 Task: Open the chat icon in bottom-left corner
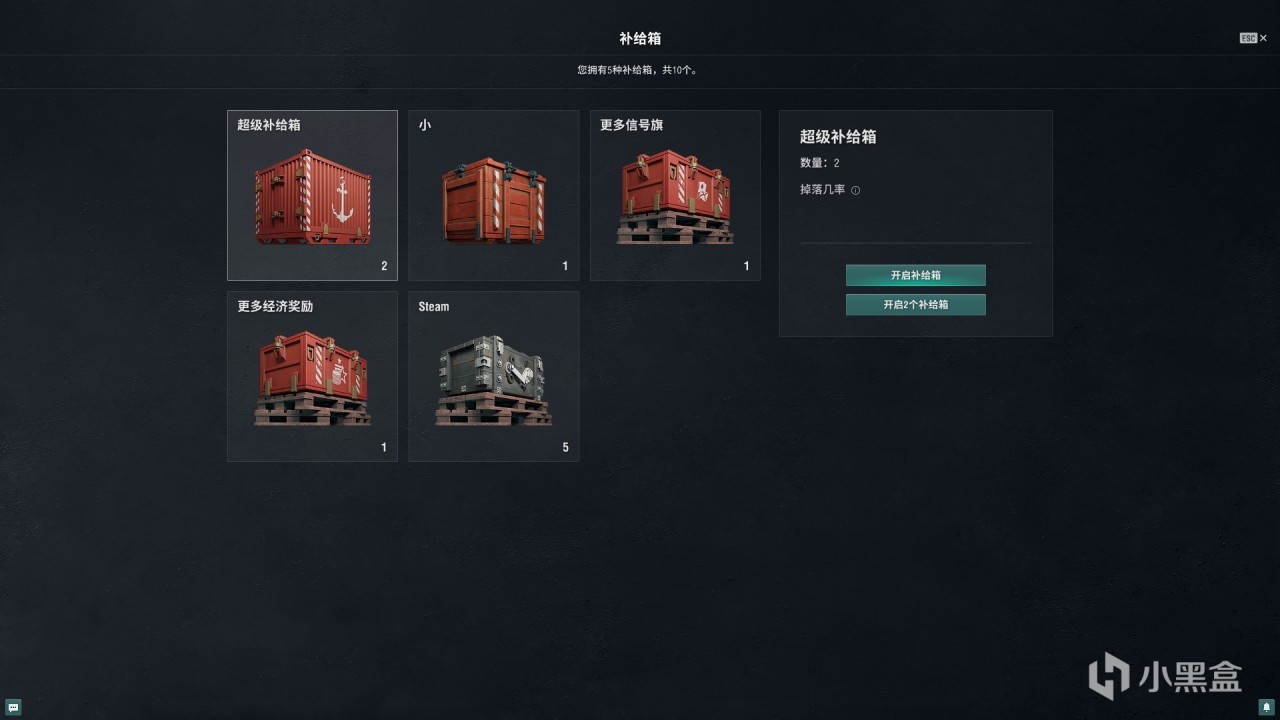[13, 707]
